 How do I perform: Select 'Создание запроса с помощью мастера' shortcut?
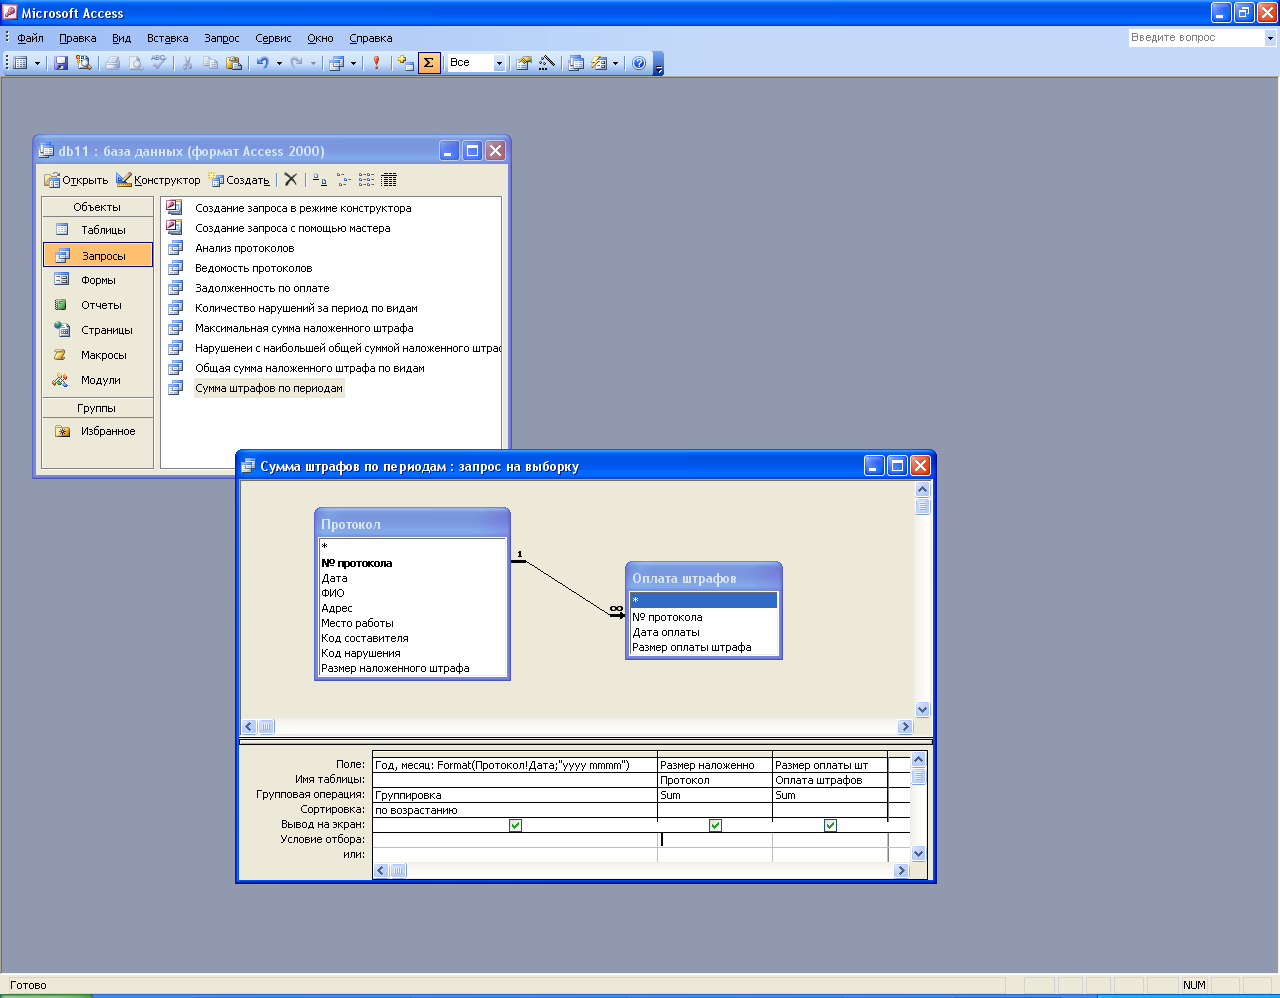point(292,228)
